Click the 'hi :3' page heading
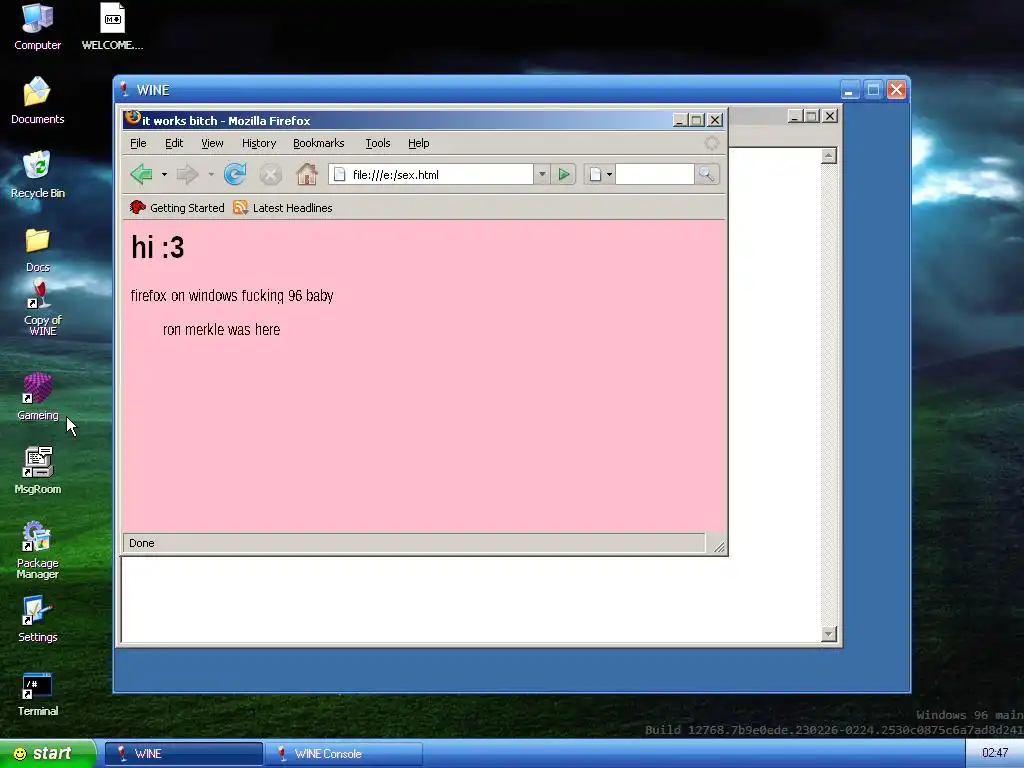Image resolution: width=1024 pixels, height=768 pixels. (x=157, y=248)
